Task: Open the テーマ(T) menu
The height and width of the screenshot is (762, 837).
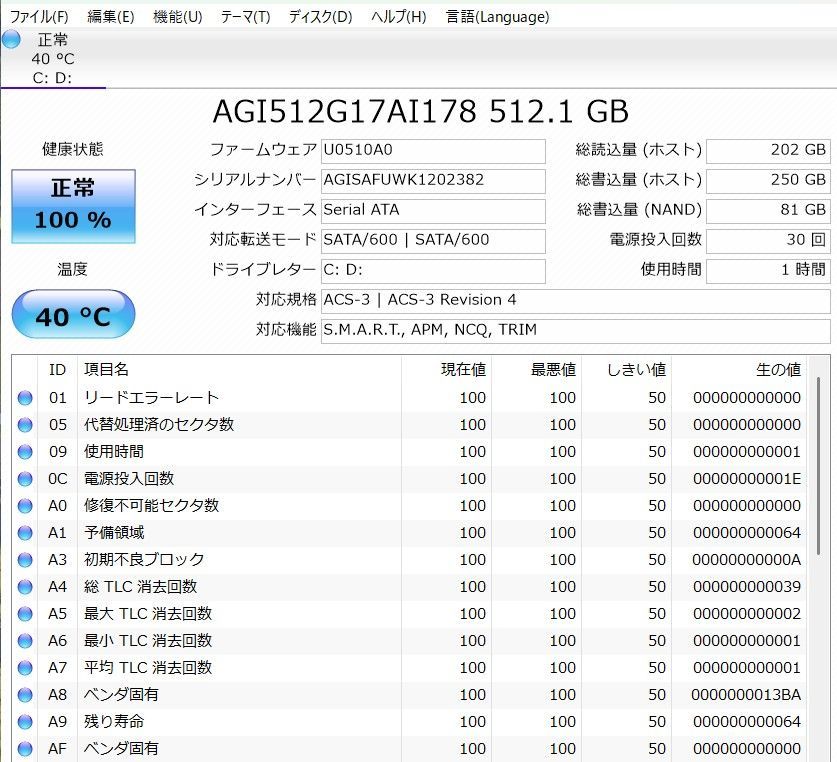Action: tap(246, 17)
